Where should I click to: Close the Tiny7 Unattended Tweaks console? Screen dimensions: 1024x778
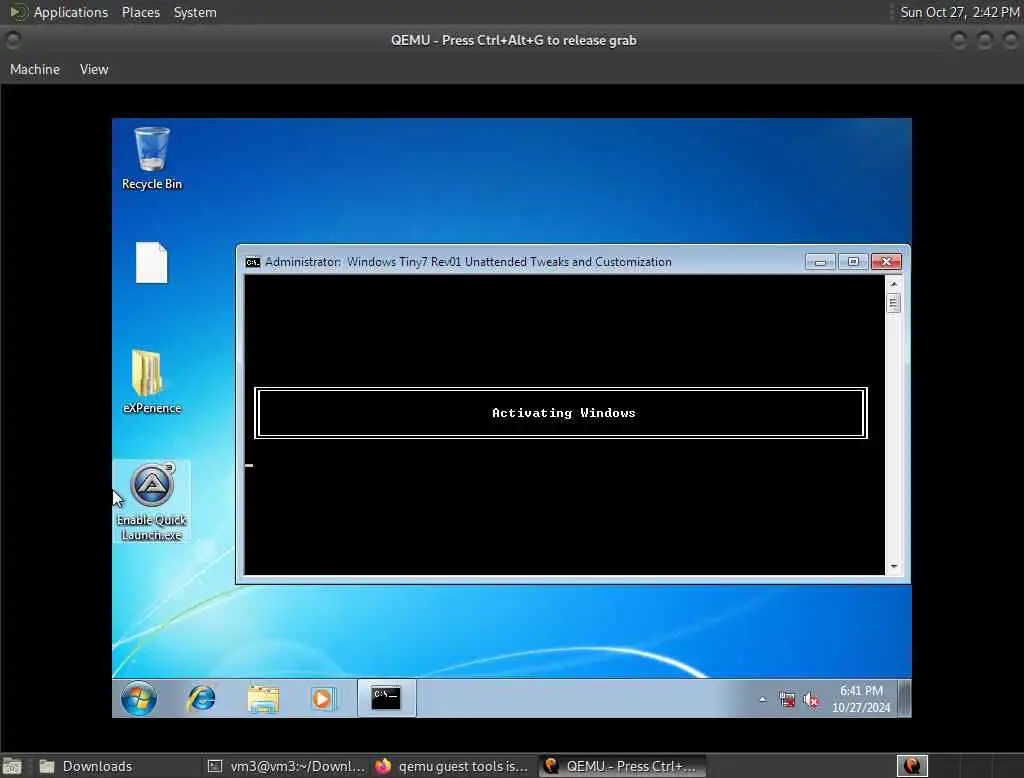886,262
